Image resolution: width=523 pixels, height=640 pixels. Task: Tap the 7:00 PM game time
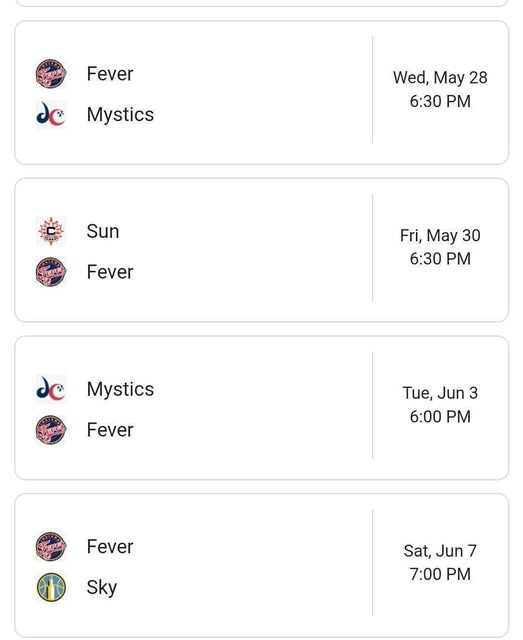[x=440, y=574]
